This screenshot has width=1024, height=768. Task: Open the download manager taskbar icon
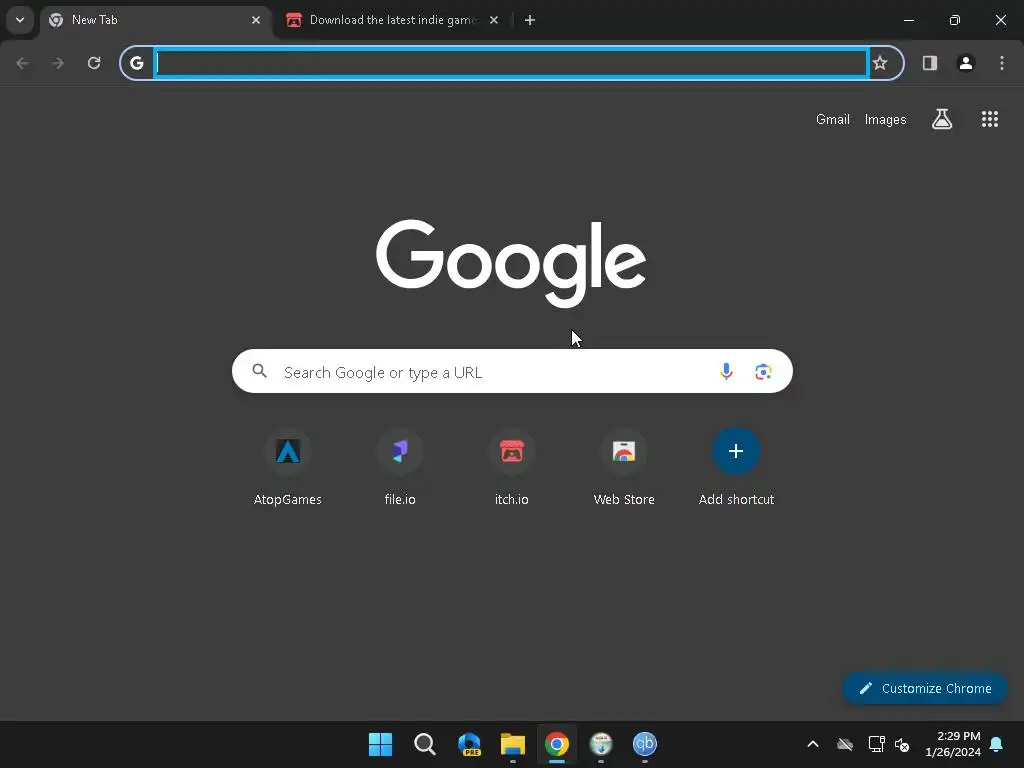click(x=601, y=744)
